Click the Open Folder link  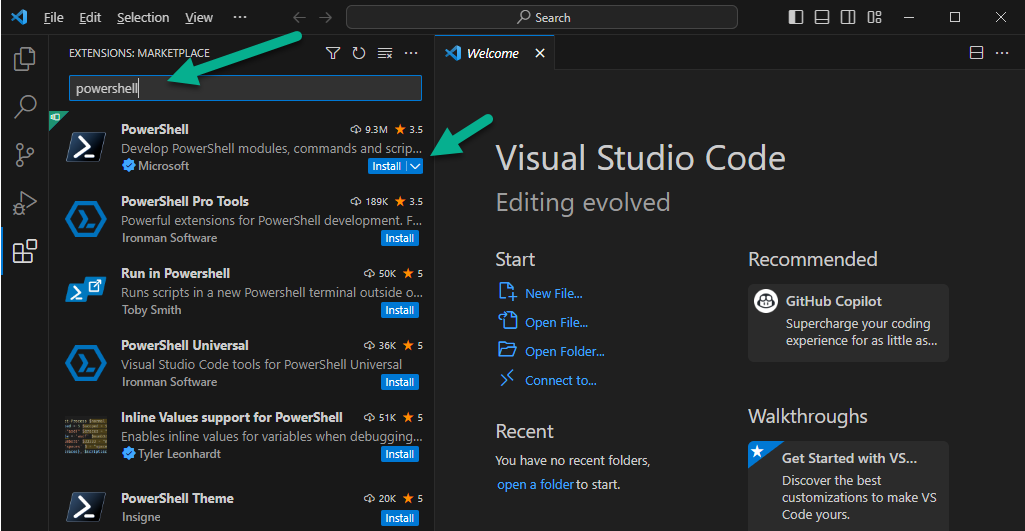(x=565, y=351)
